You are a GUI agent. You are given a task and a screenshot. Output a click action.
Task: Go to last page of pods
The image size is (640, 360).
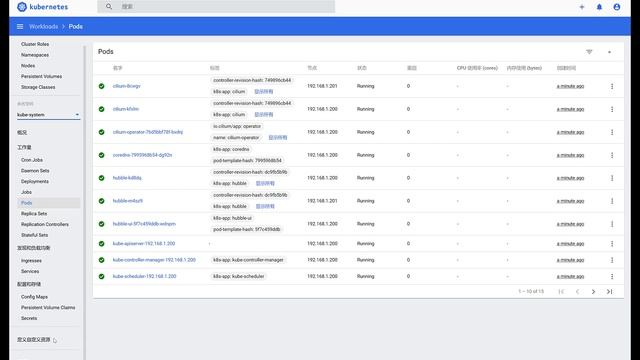click(x=609, y=291)
